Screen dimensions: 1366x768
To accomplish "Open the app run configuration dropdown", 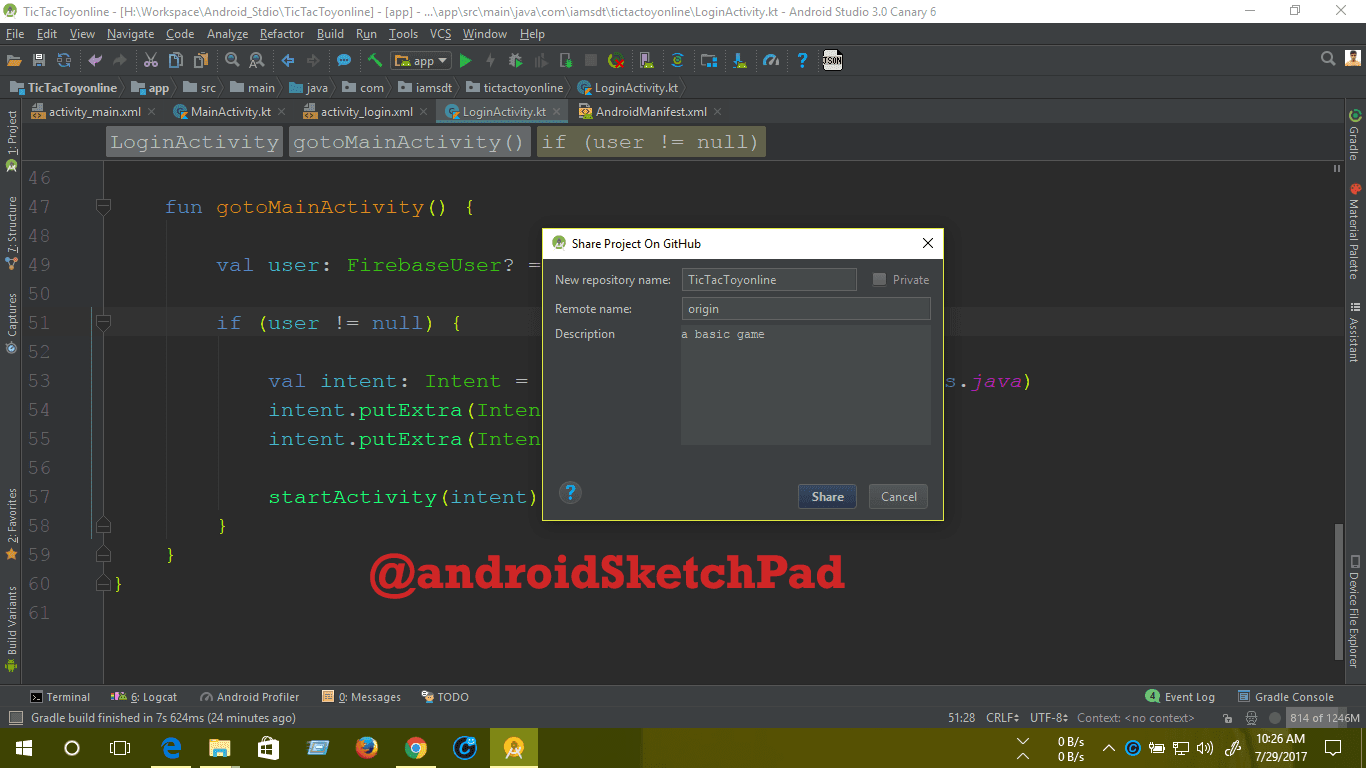I will [x=420, y=60].
